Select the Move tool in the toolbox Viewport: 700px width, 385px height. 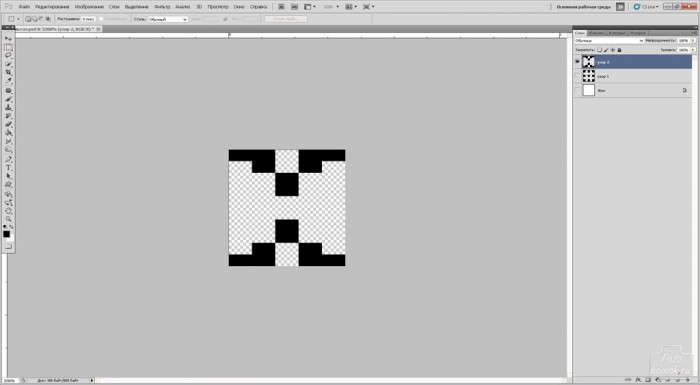coord(8,39)
